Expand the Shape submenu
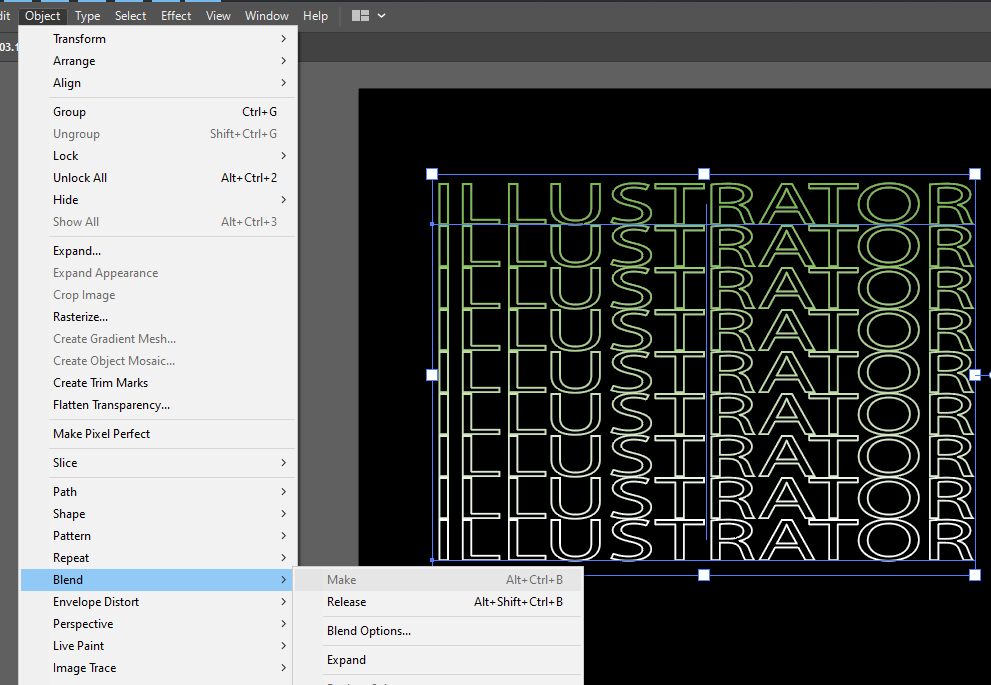991x685 pixels. (157, 514)
